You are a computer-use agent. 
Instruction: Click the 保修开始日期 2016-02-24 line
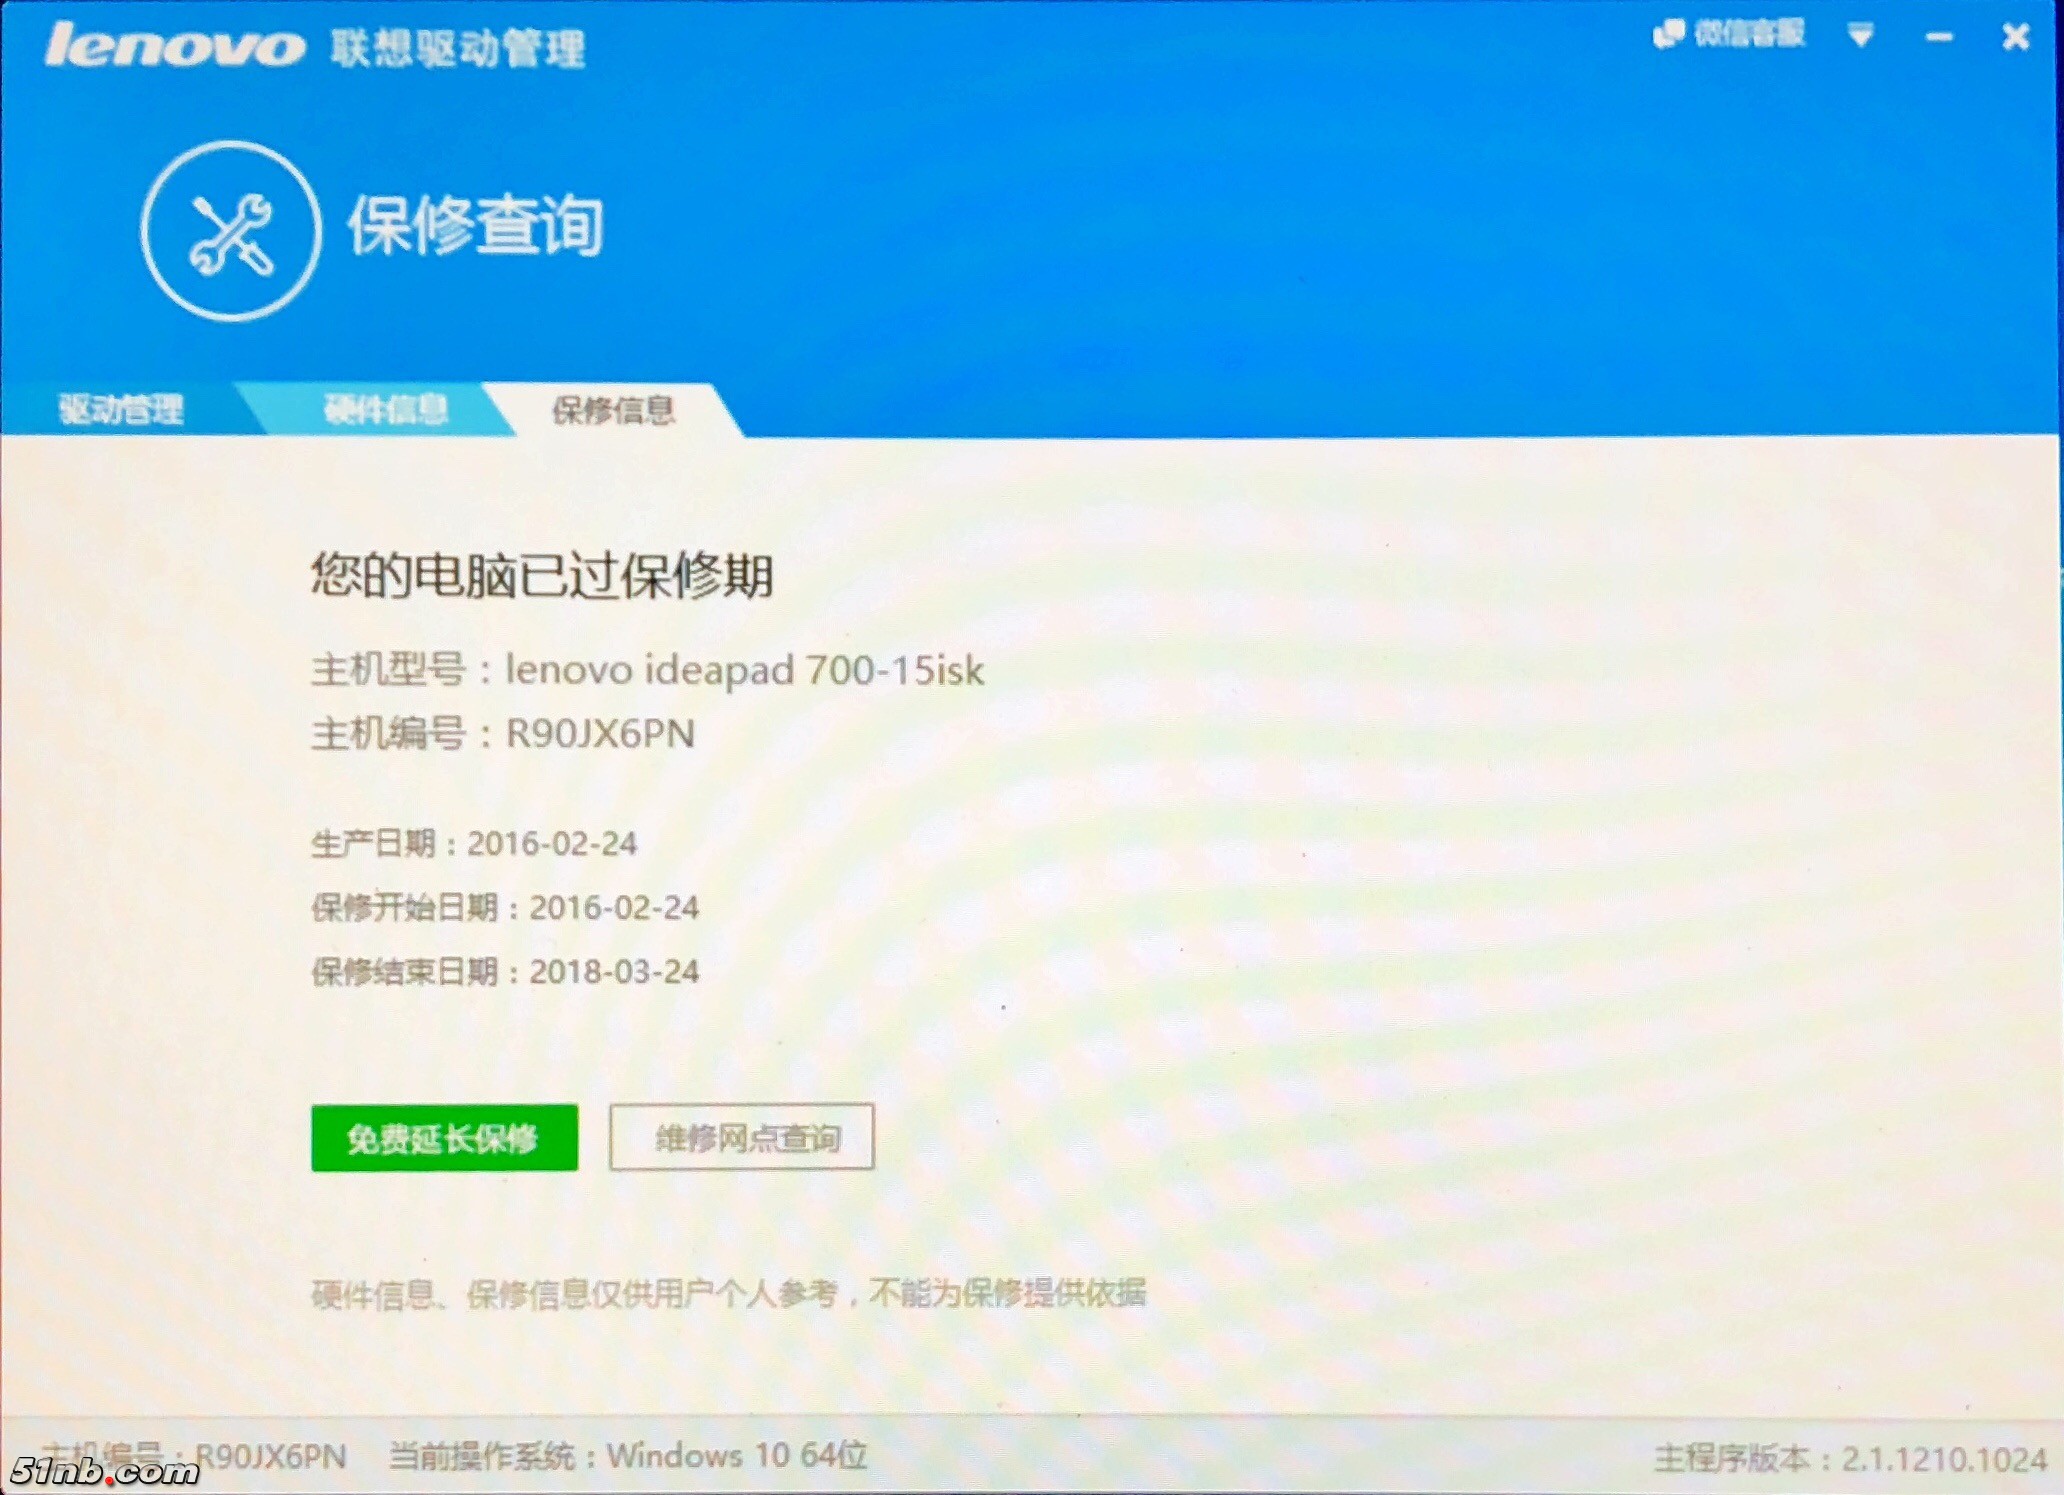click(505, 907)
